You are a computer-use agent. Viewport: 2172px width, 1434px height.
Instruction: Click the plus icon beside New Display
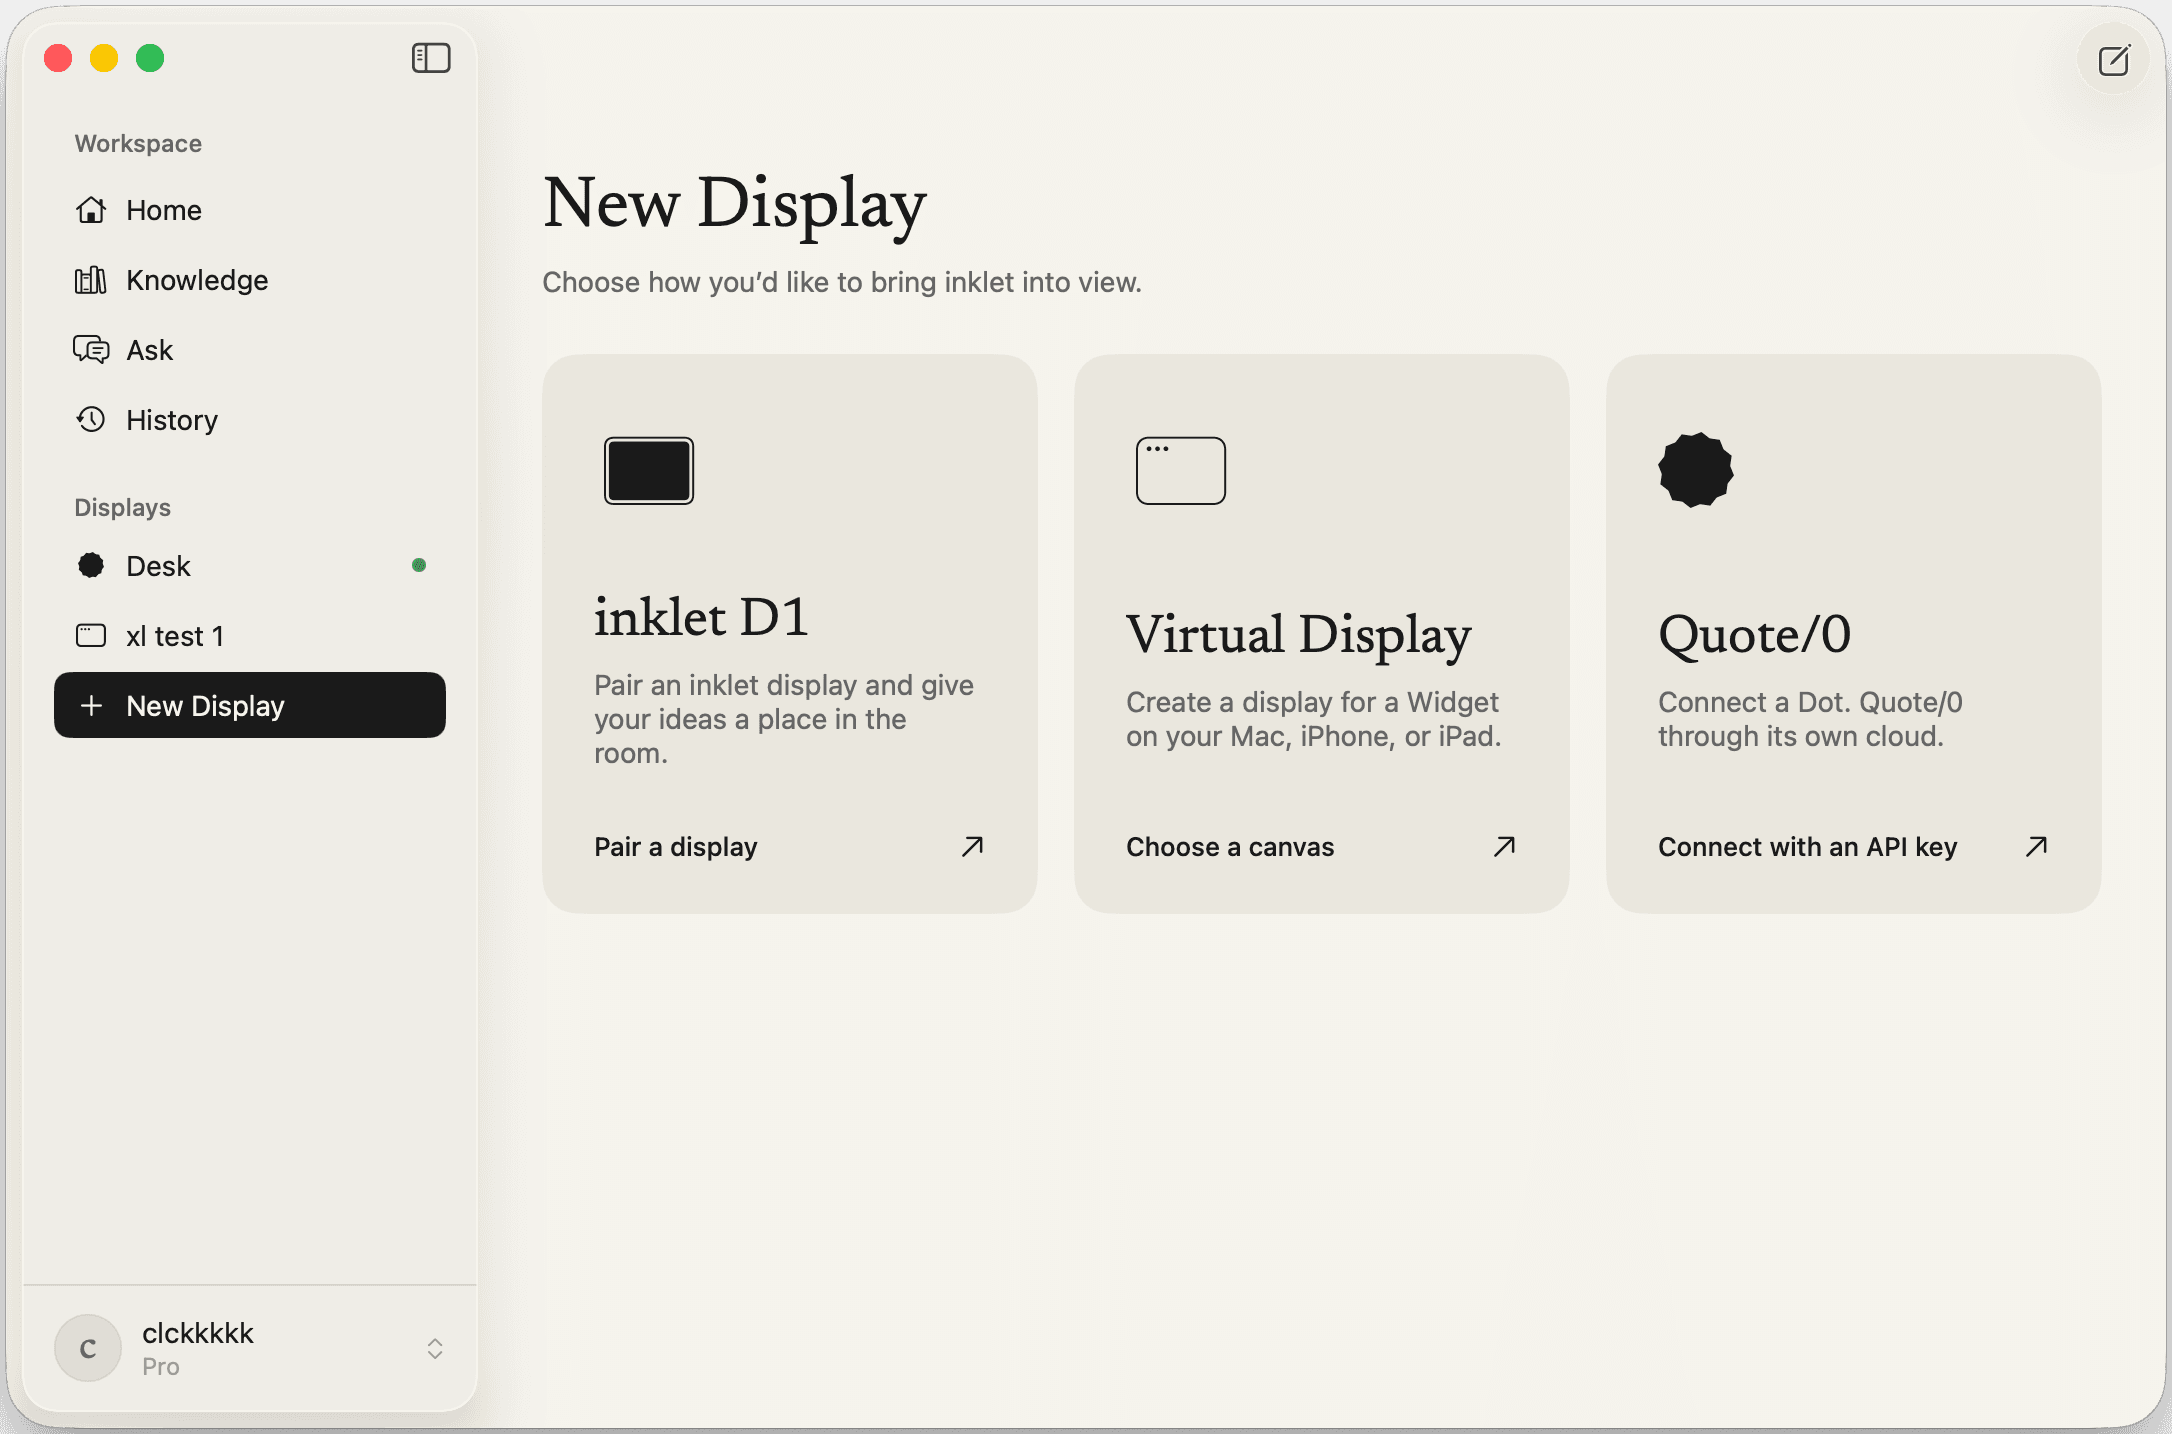point(91,705)
